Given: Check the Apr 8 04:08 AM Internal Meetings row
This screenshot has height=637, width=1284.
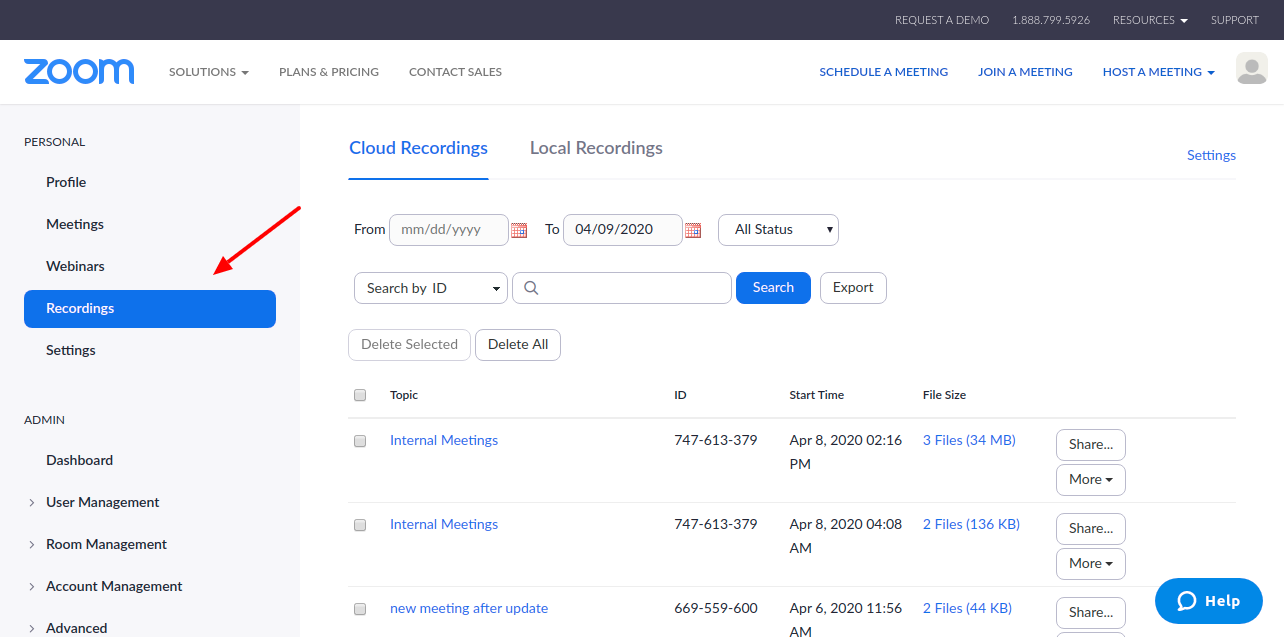Looking at the screenshot, I should (360, 525).
